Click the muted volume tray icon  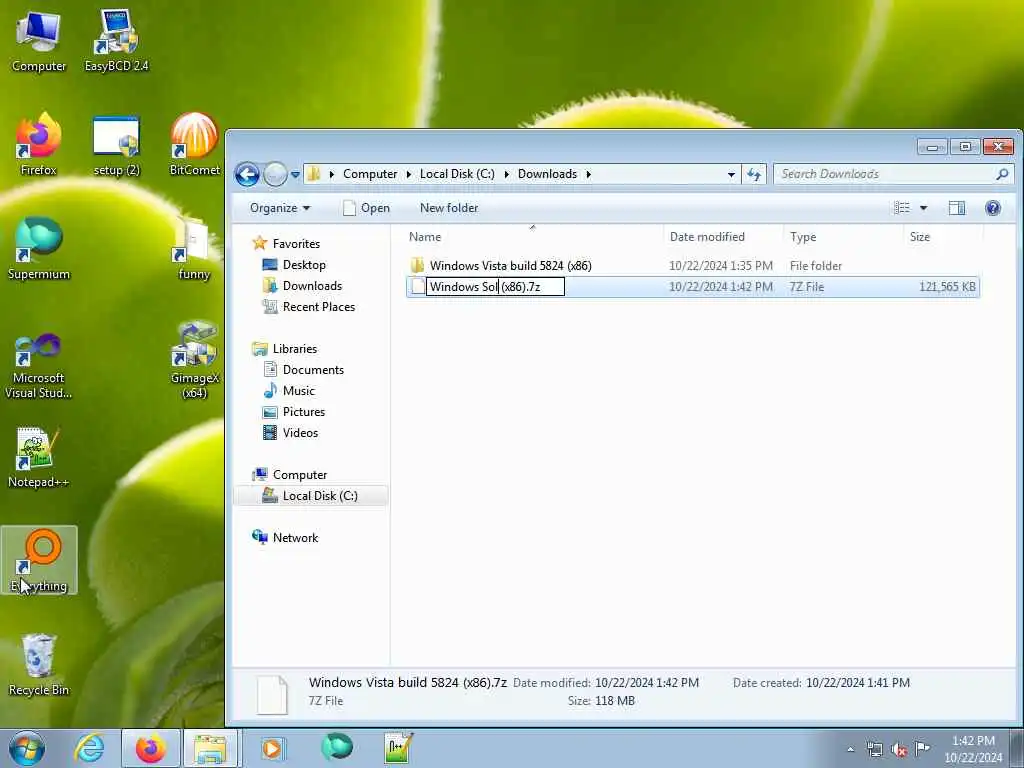(x=899, y=750)
